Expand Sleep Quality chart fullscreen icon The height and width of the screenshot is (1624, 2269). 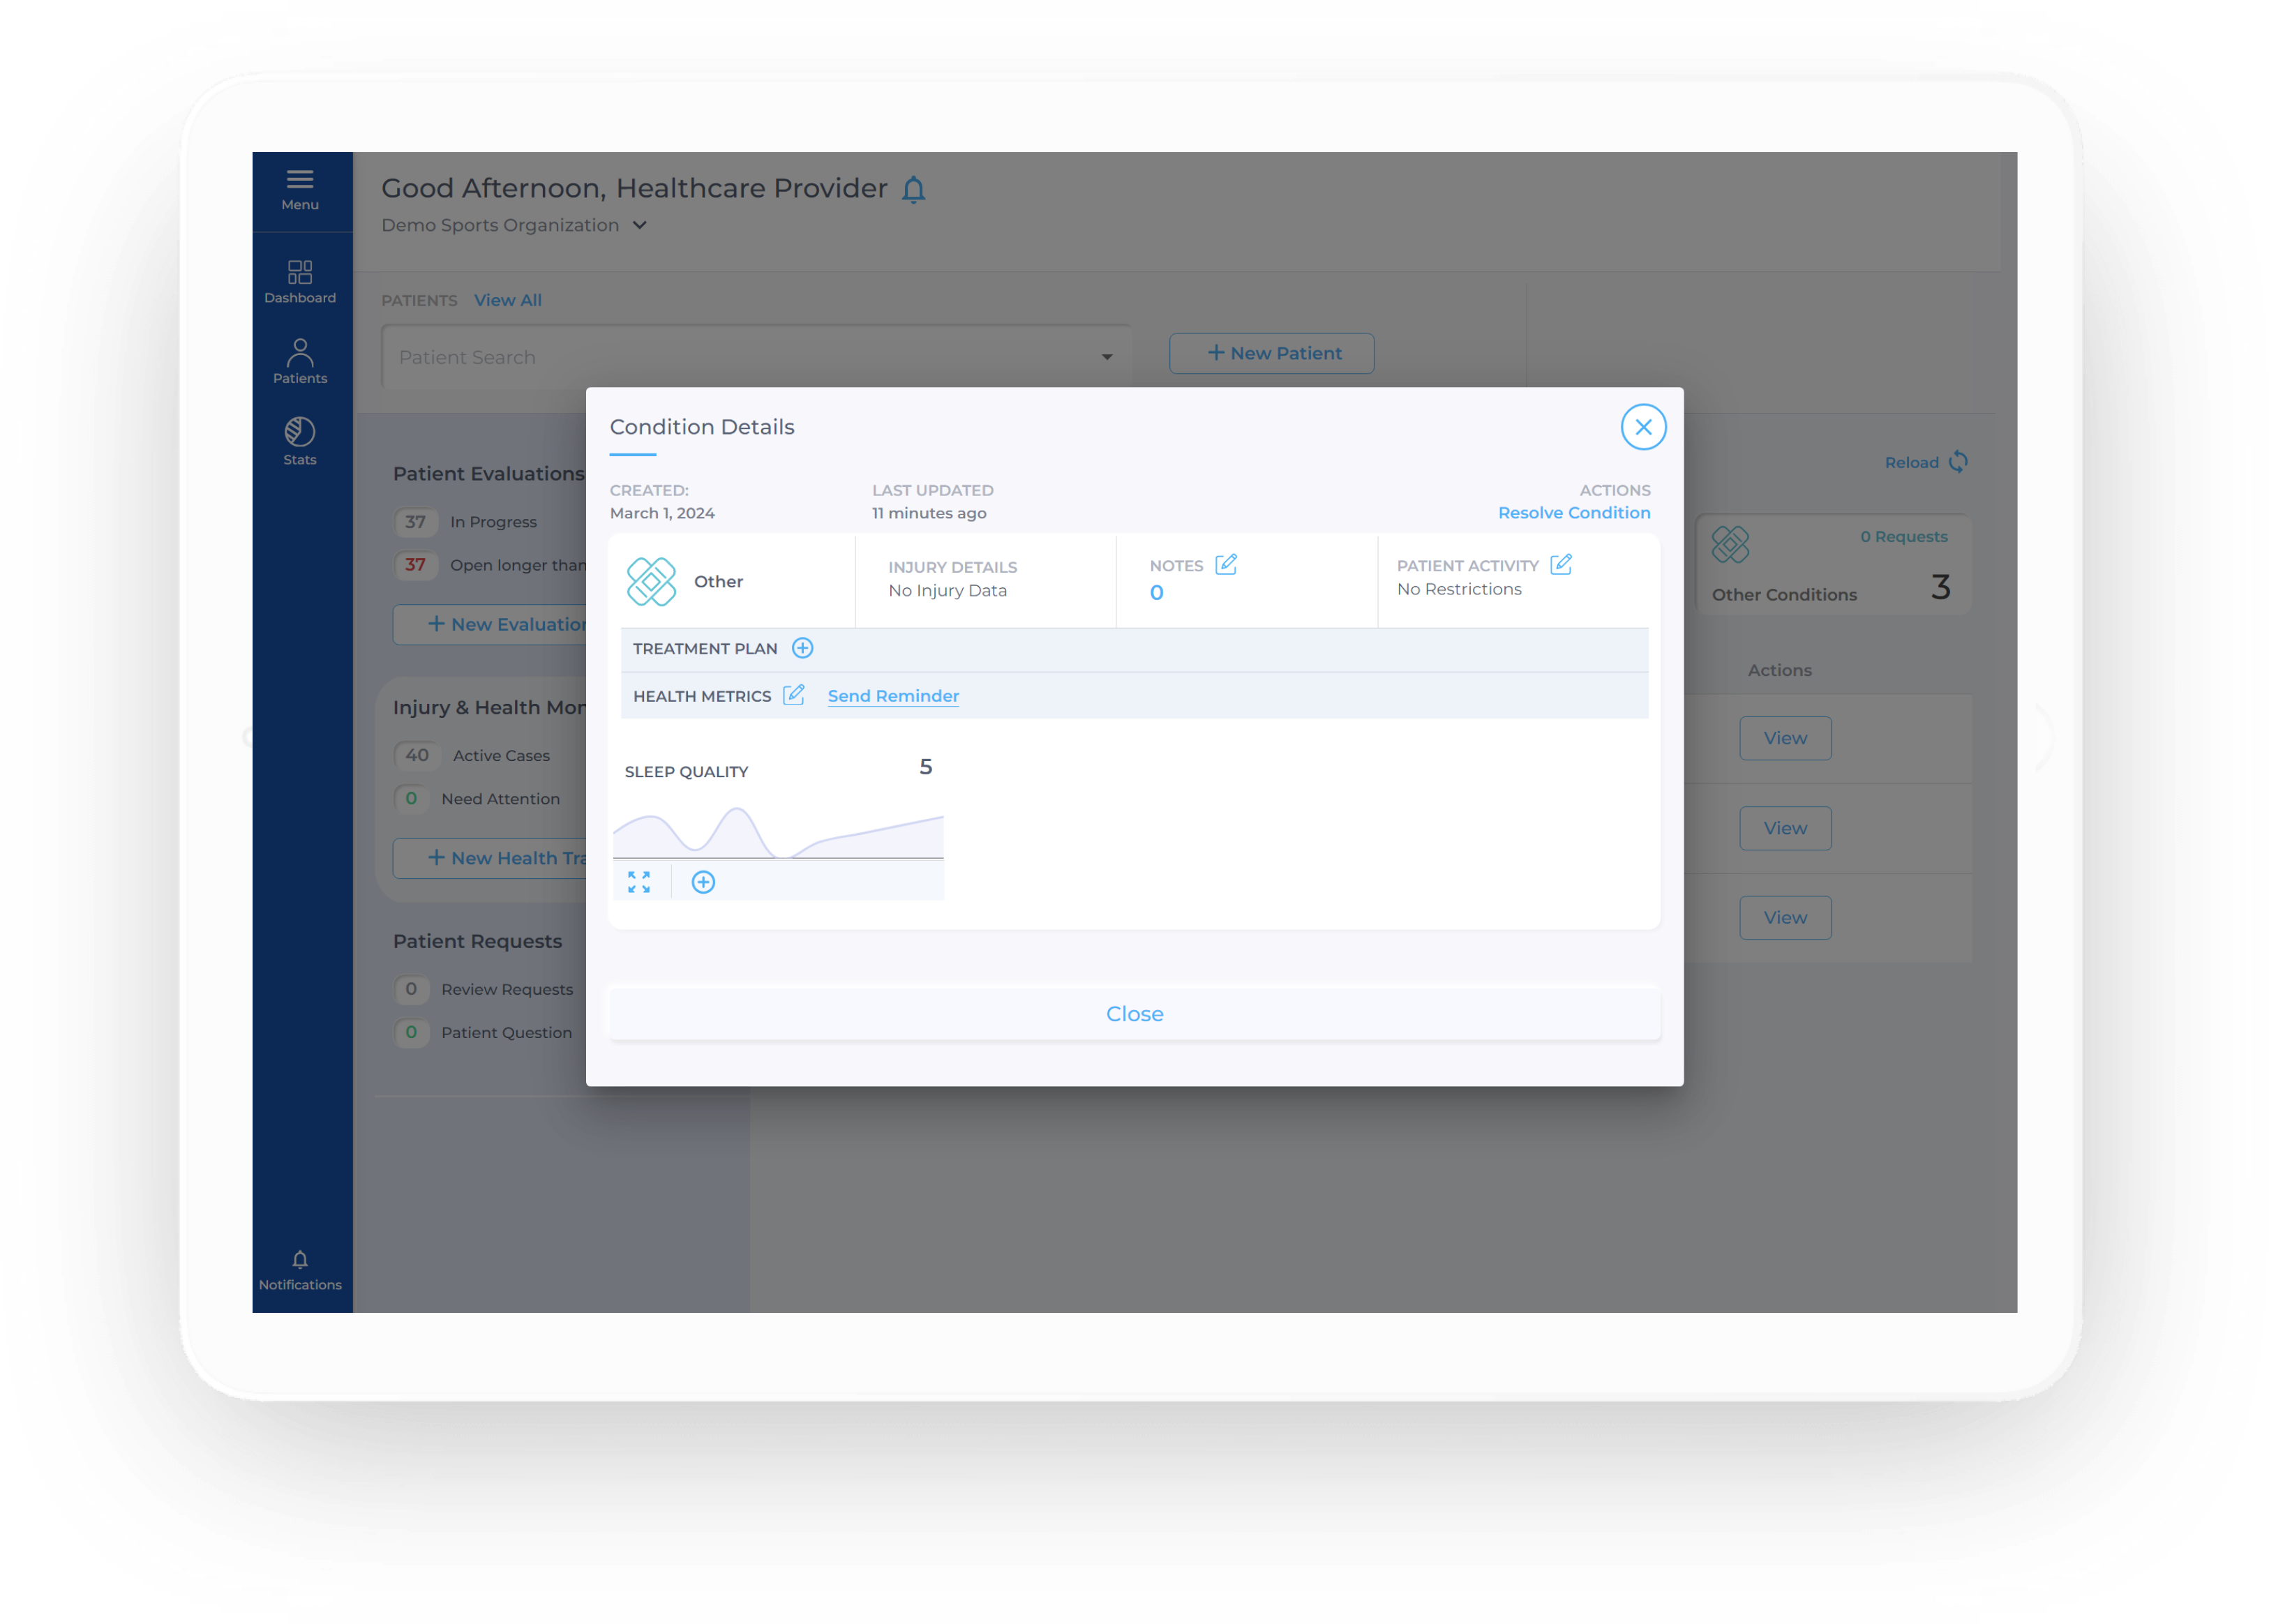point(638,882)
